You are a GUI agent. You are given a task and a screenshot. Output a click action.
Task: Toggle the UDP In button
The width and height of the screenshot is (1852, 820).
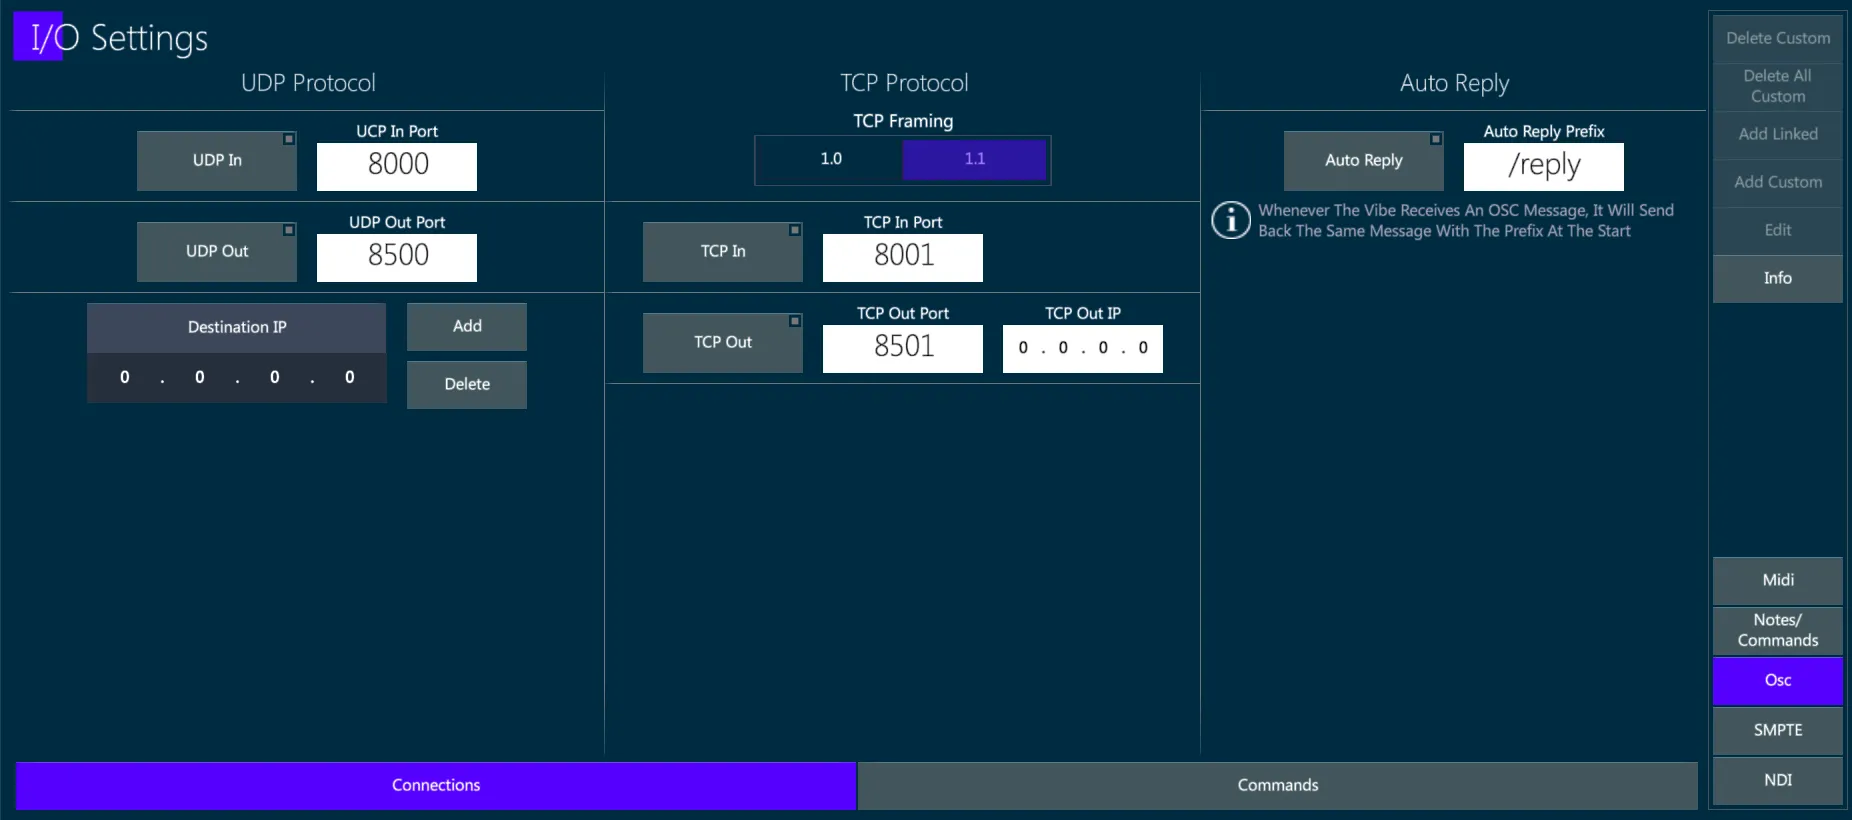[x=217, y=160]
